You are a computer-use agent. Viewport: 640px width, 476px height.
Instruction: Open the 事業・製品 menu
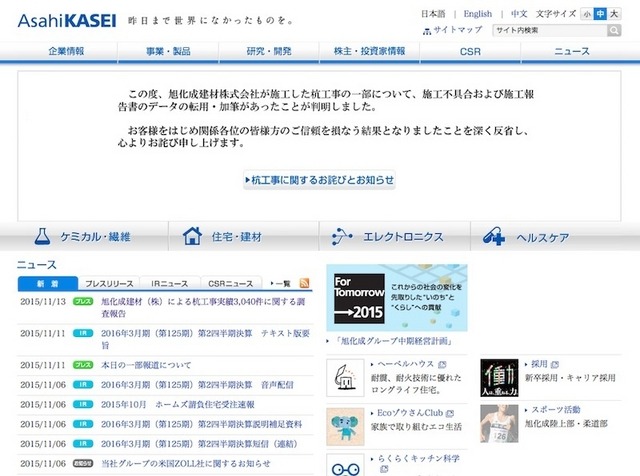[x=168, y=52]
